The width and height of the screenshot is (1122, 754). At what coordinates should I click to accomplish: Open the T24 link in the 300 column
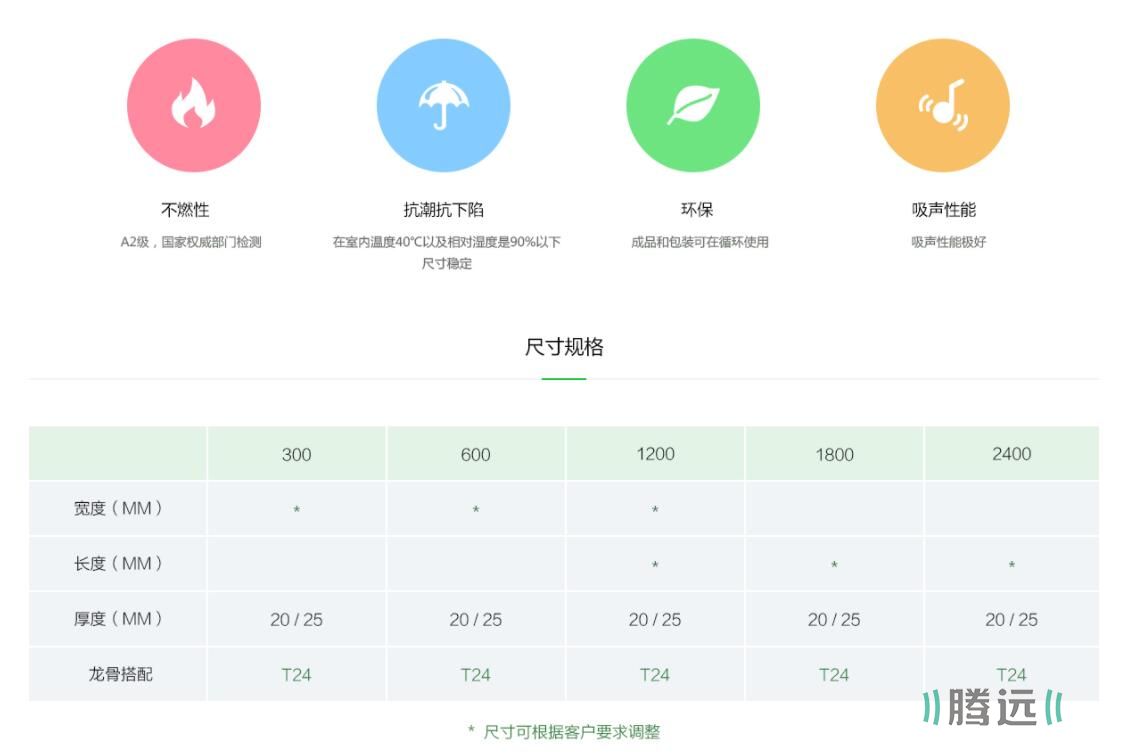296,675
